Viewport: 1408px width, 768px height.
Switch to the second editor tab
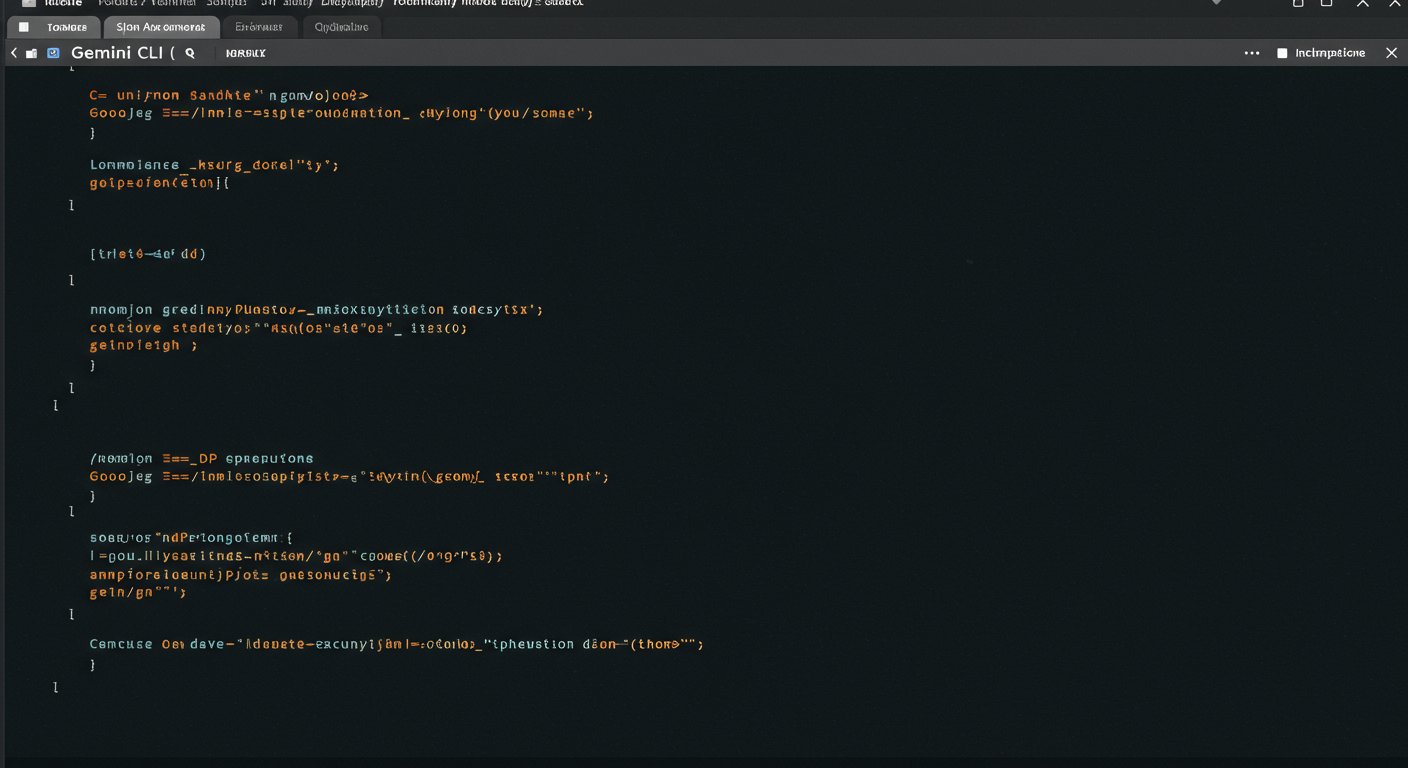162,27
